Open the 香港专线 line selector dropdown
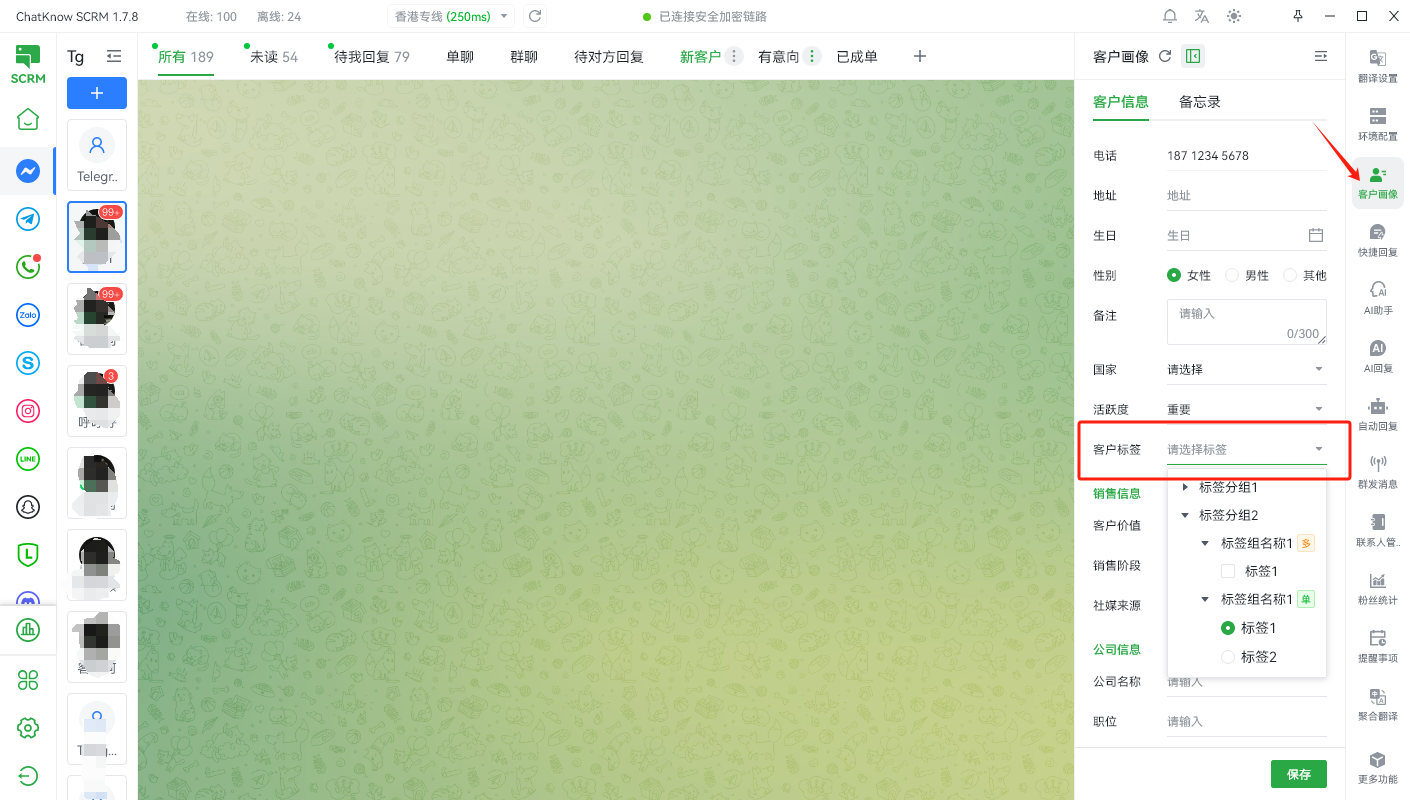 450,16
